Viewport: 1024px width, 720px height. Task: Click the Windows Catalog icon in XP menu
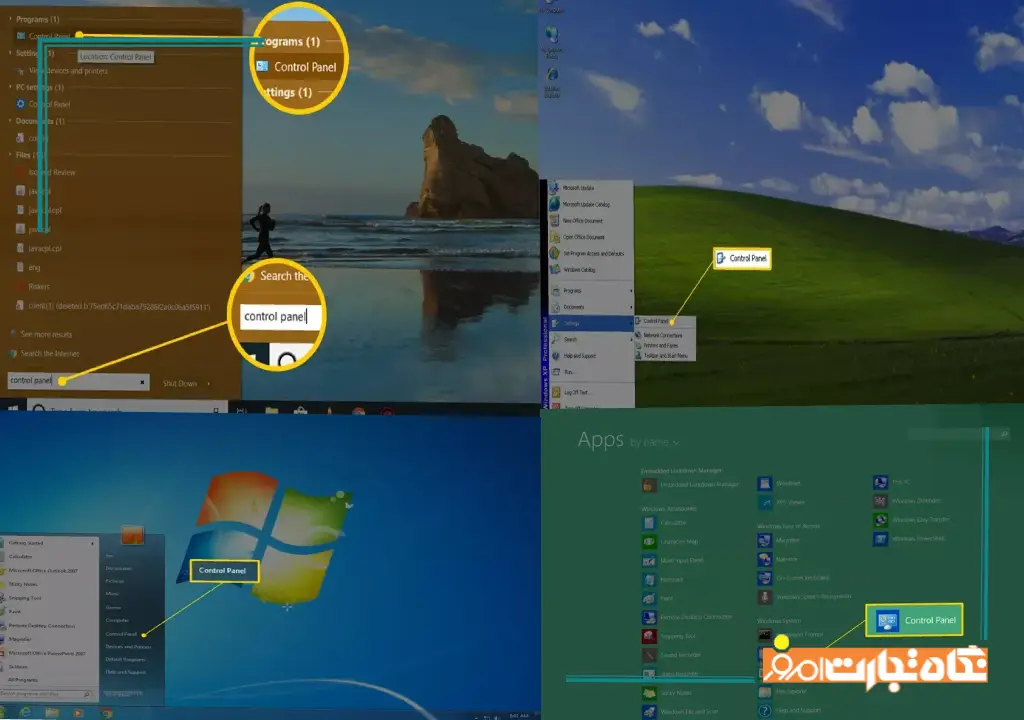(x=556, y=270)
